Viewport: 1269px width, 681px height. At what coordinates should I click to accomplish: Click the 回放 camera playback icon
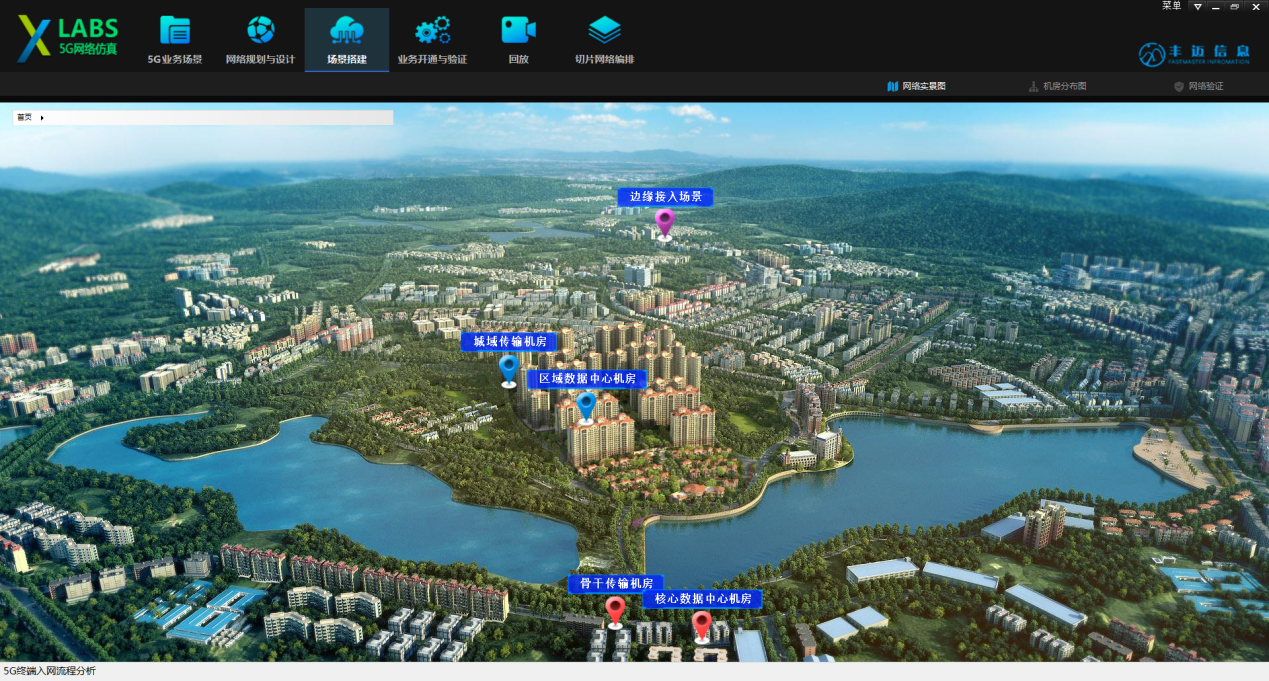tap(518, 31)
